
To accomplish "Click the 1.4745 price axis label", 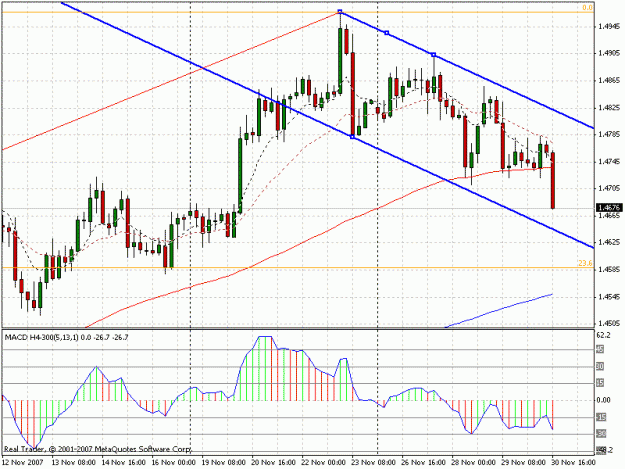I will pos(609,161).
